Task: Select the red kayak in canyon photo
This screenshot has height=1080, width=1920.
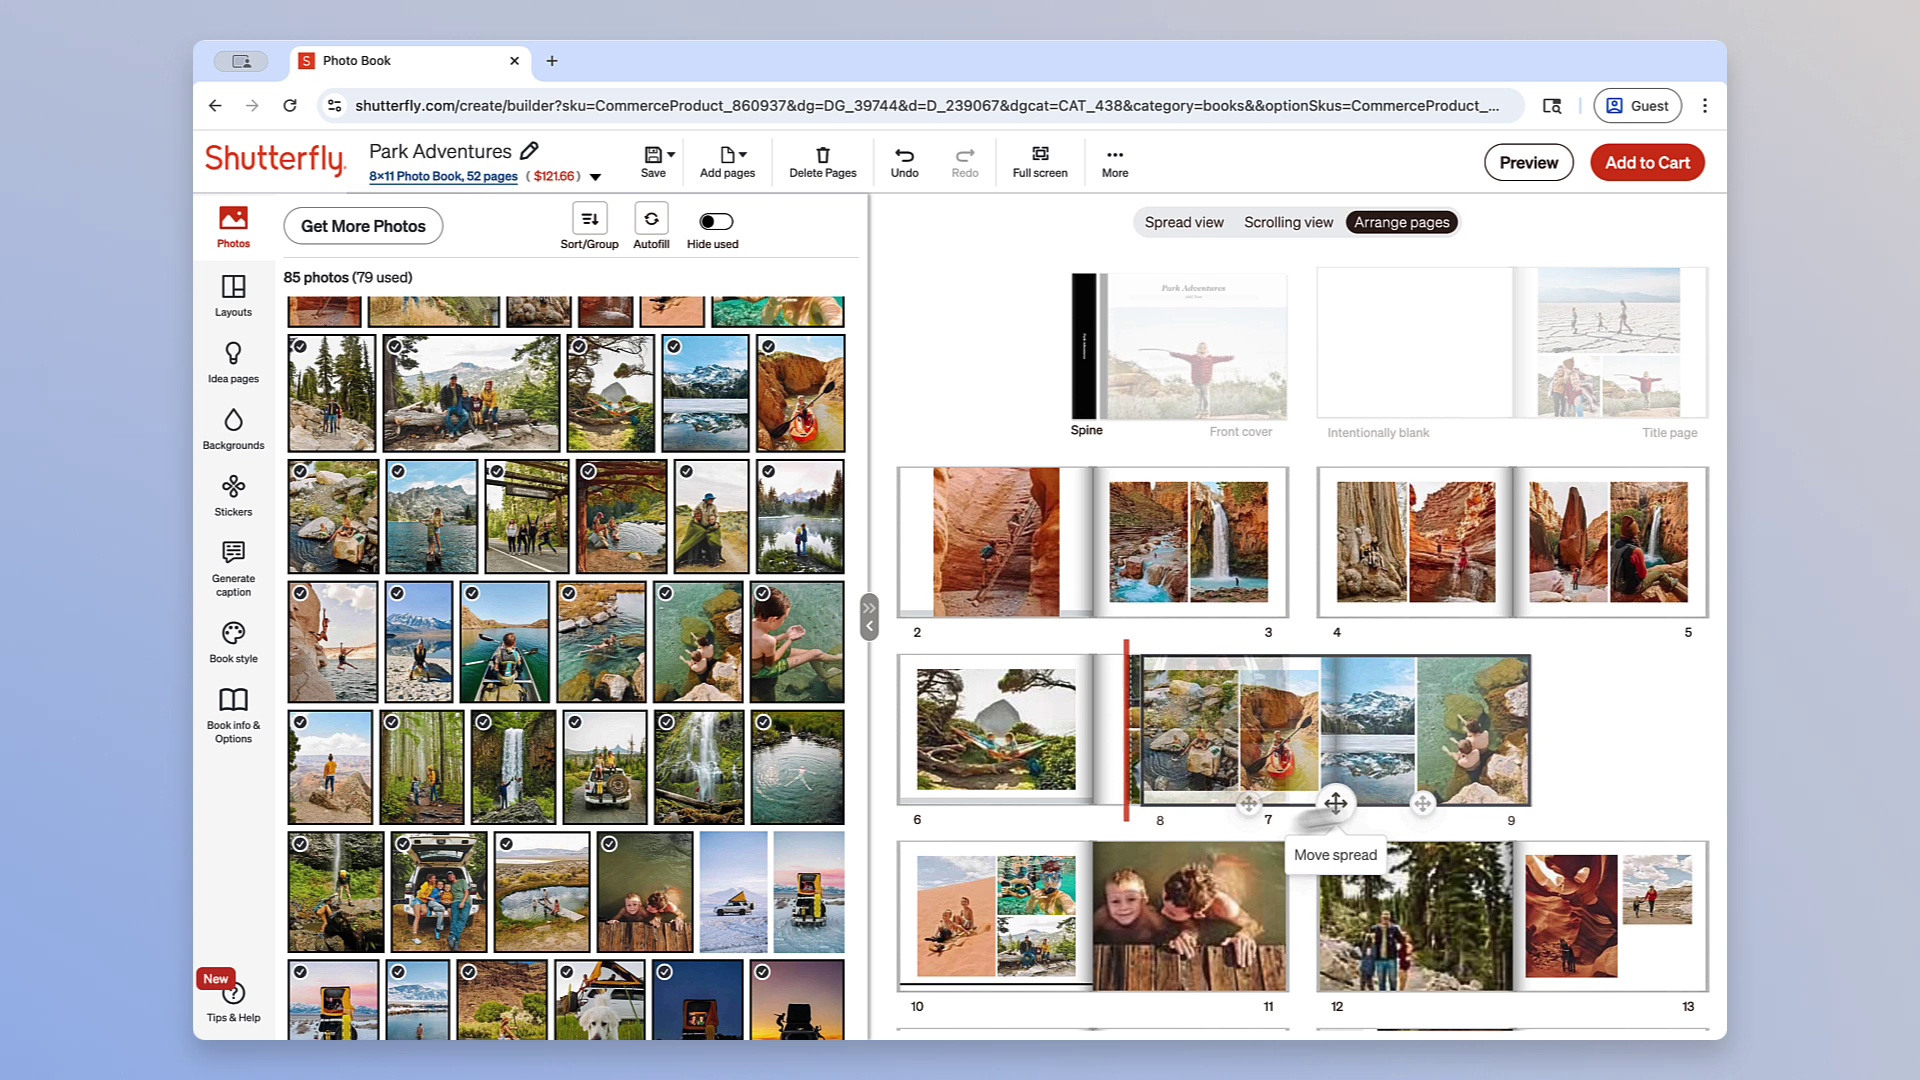Action: (x=800, y=393)
